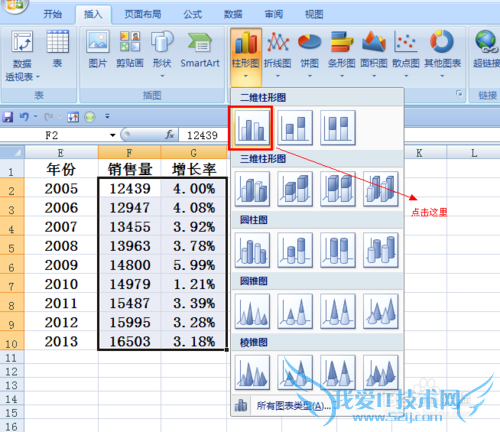Switch to the 开始 tab
500x432 pixels.
[x=53, y=14]
